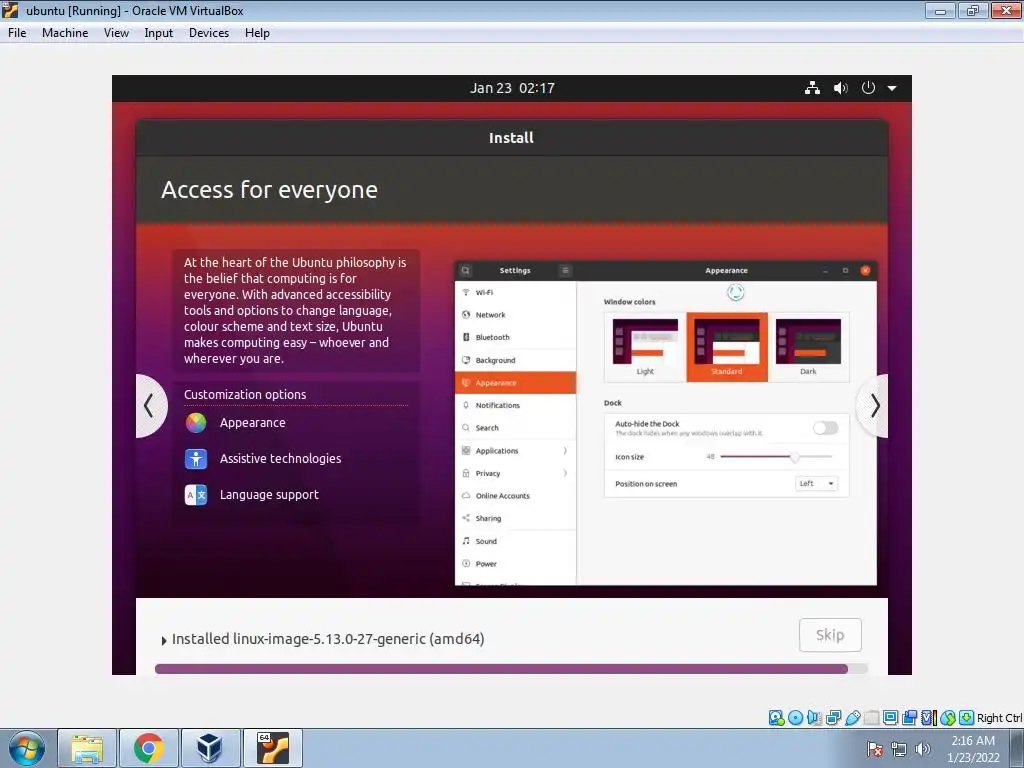Open the Position on screen Left dropdown
The width and height of the screenshot is (1024, 768).
(x=816, y=483)
